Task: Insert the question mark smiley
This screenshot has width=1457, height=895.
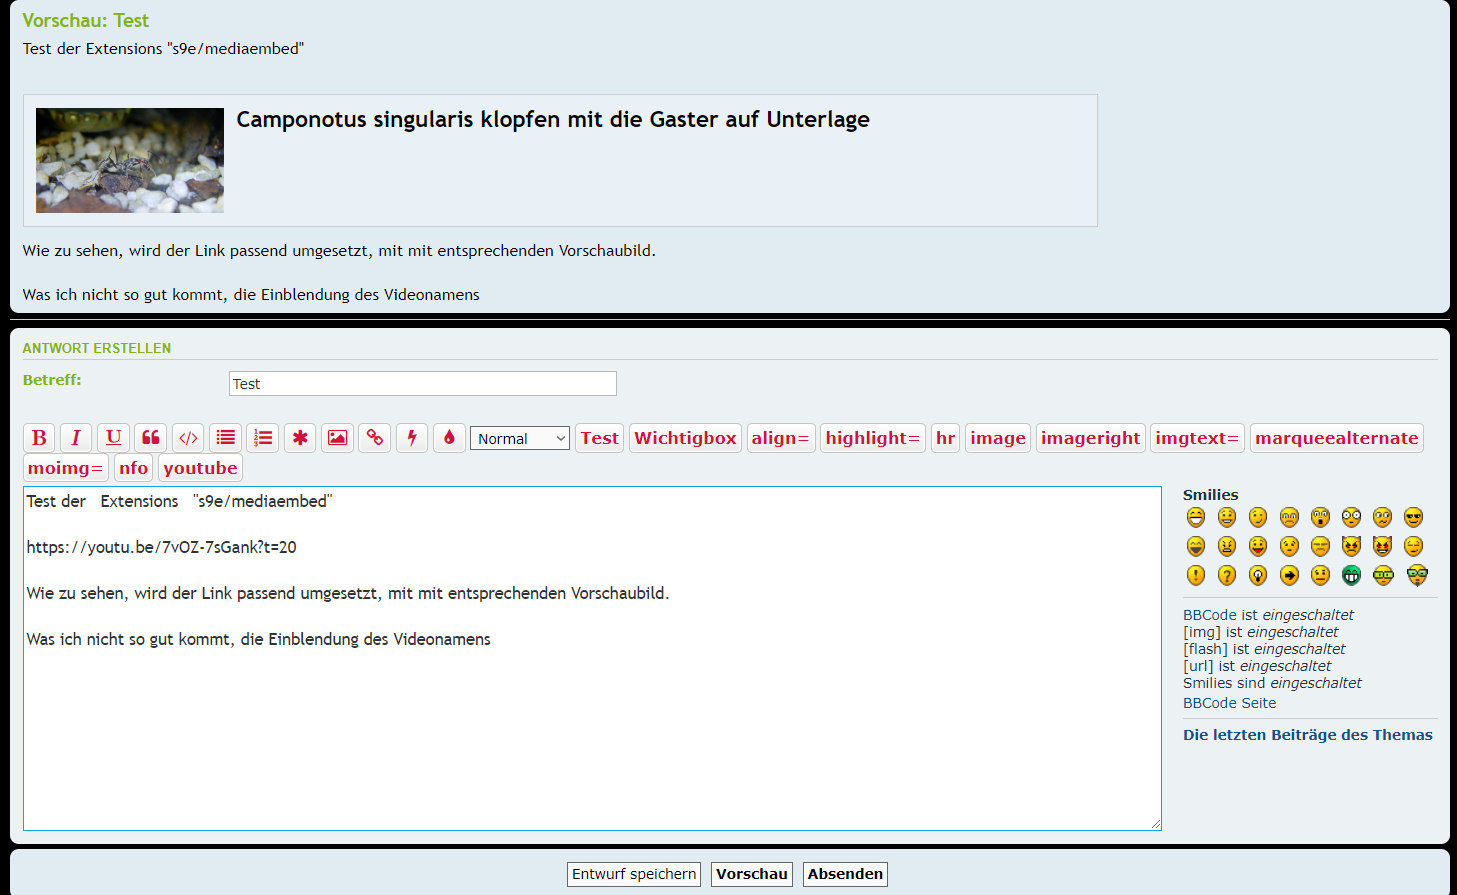Action: [x=1227, y=575]
